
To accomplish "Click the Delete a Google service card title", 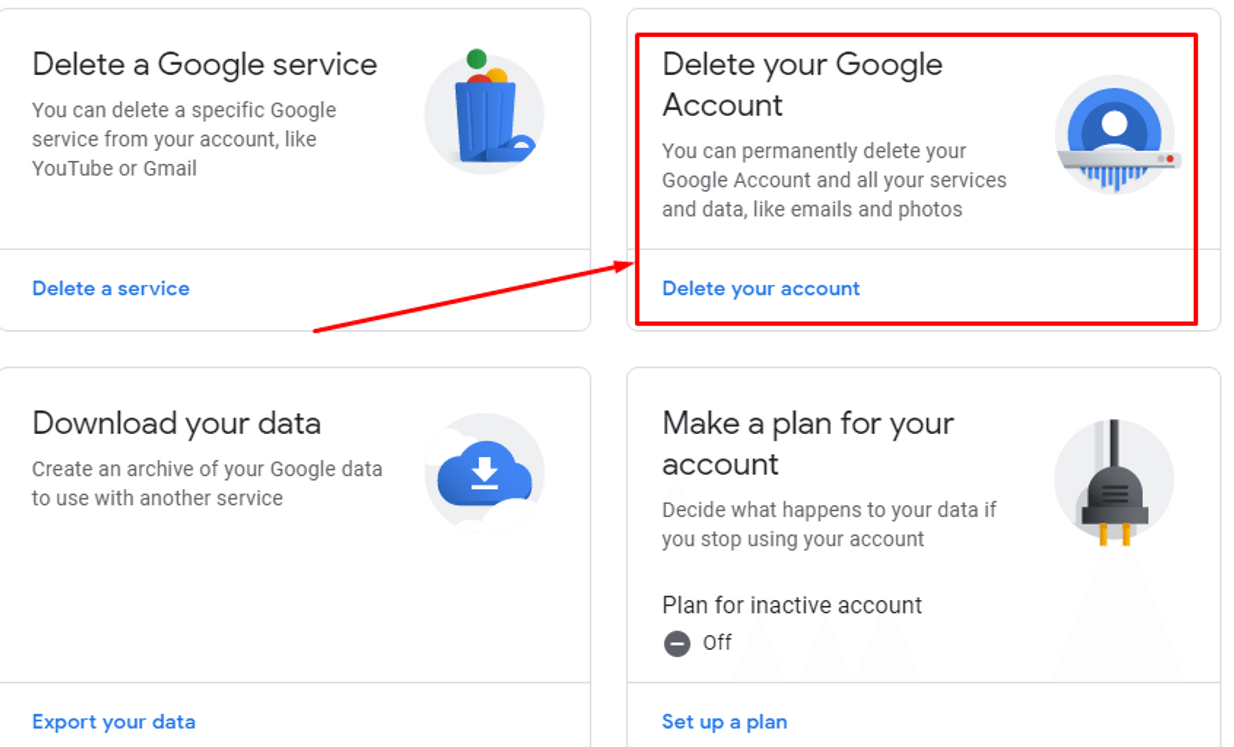I will point(204,64).
